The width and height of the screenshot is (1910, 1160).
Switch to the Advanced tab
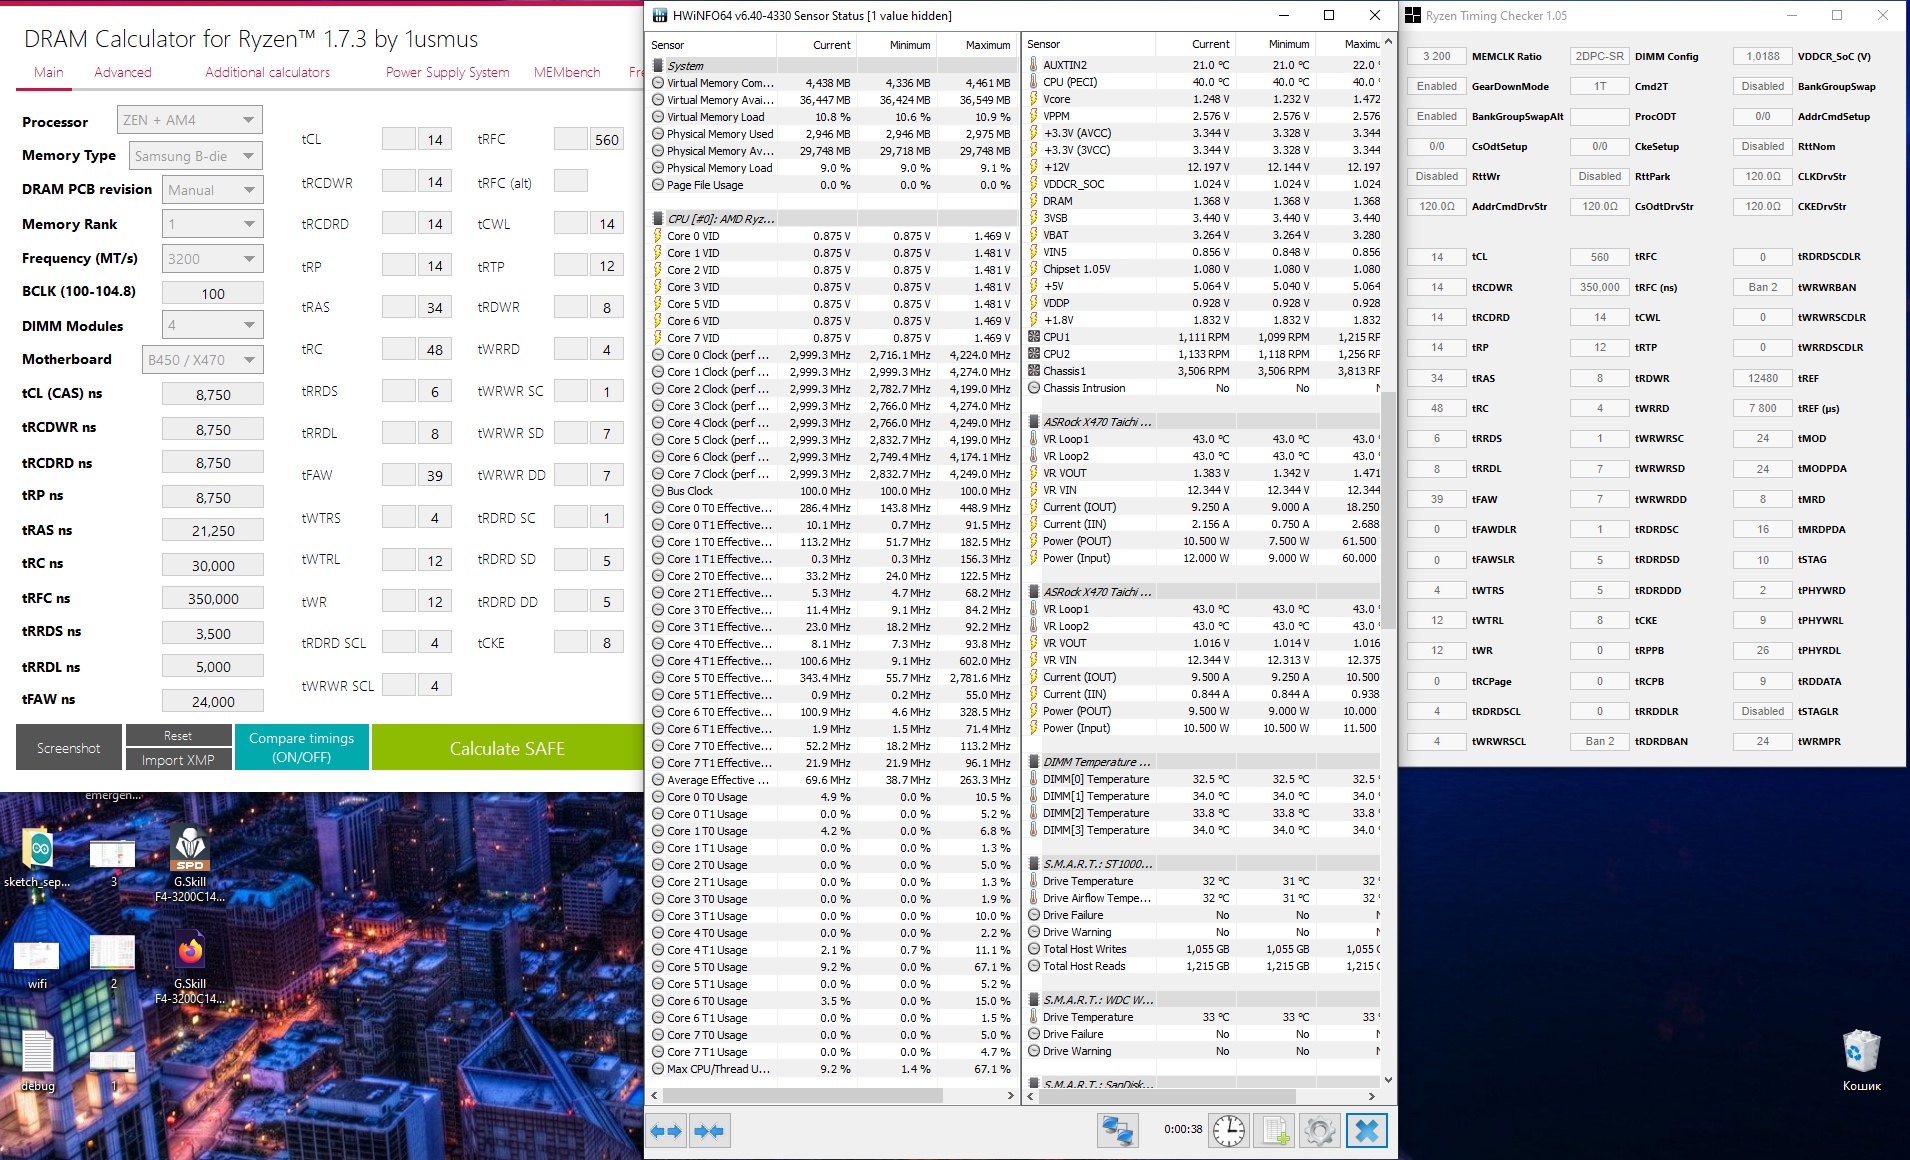pyautogui.click(x=123, y=72)
